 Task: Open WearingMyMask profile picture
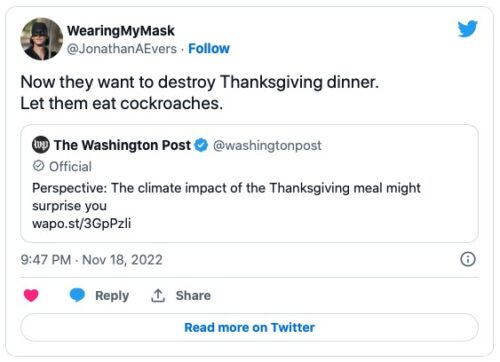pyautogui.click(x=42, y=39)
